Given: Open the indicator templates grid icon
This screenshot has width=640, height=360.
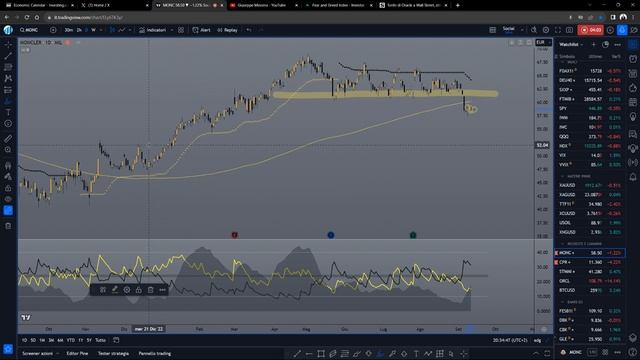Looking at the screenshot, I should pos(181,30).
